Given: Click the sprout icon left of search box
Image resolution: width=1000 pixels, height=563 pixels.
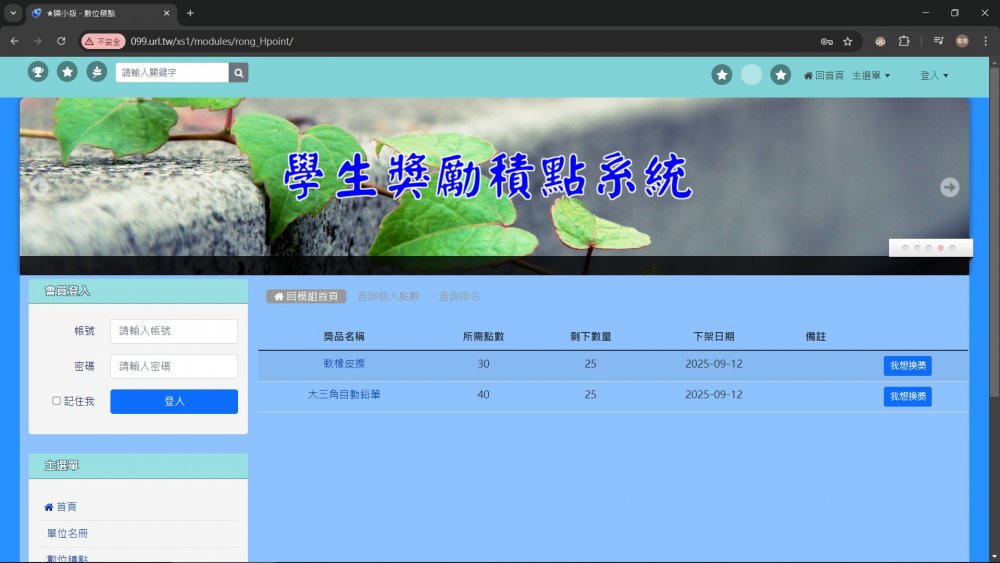Looking at the screenshot, I should pos(96,72).
